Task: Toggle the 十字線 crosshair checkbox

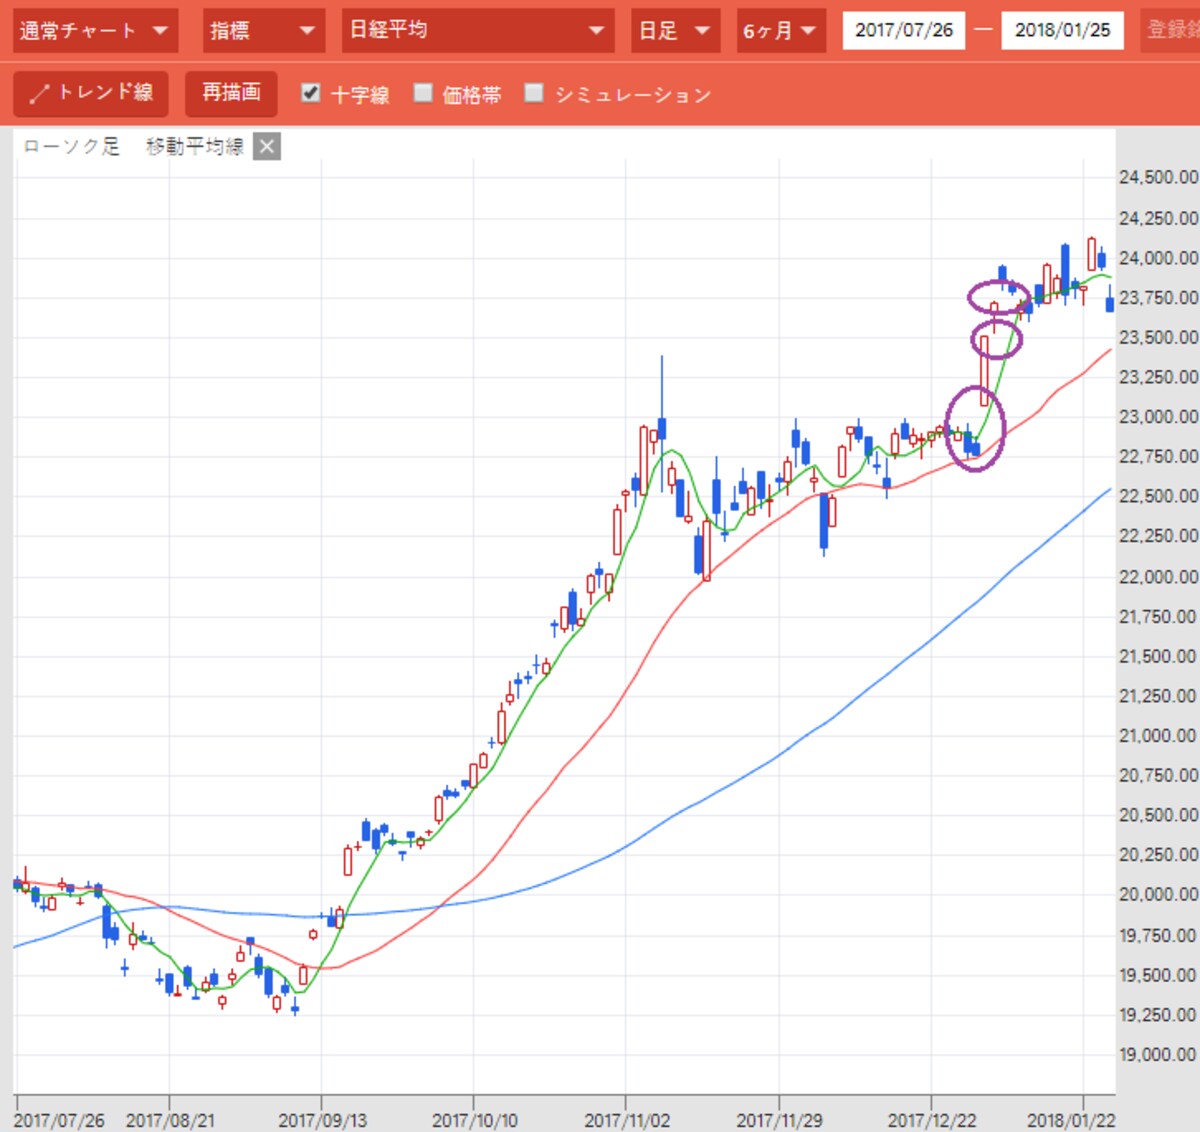Action: [x=311, y=93]
